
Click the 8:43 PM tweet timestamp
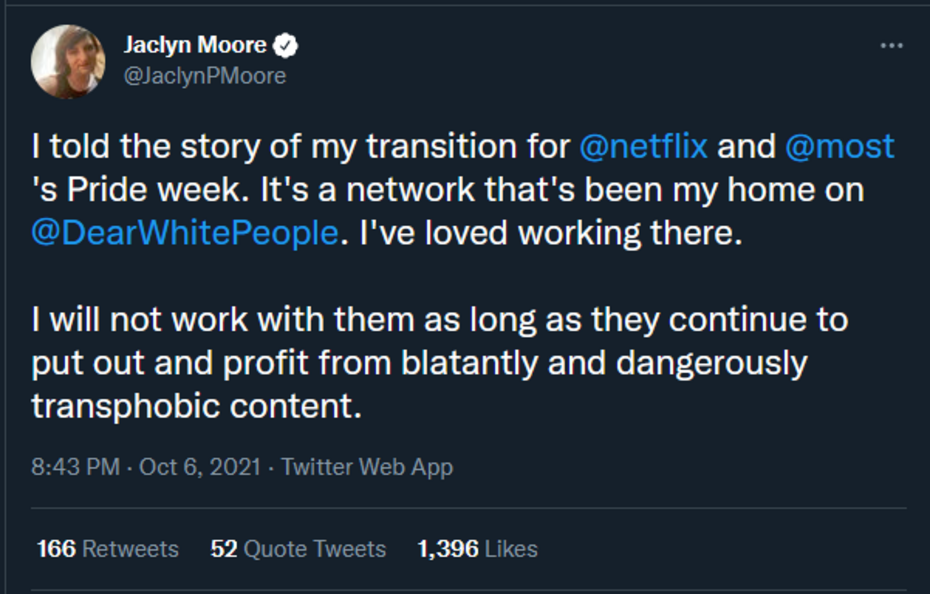point(75,467)
